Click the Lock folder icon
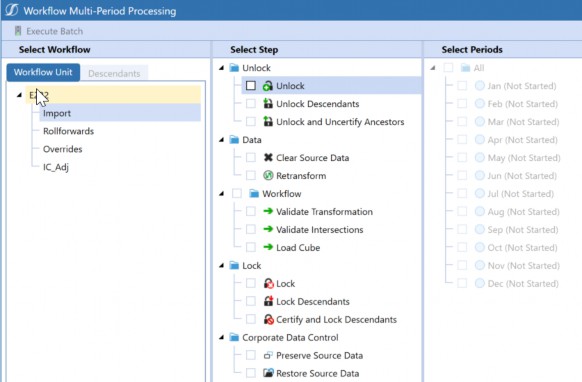The height and width of the screenshot is (382, 582). [234, 265]
